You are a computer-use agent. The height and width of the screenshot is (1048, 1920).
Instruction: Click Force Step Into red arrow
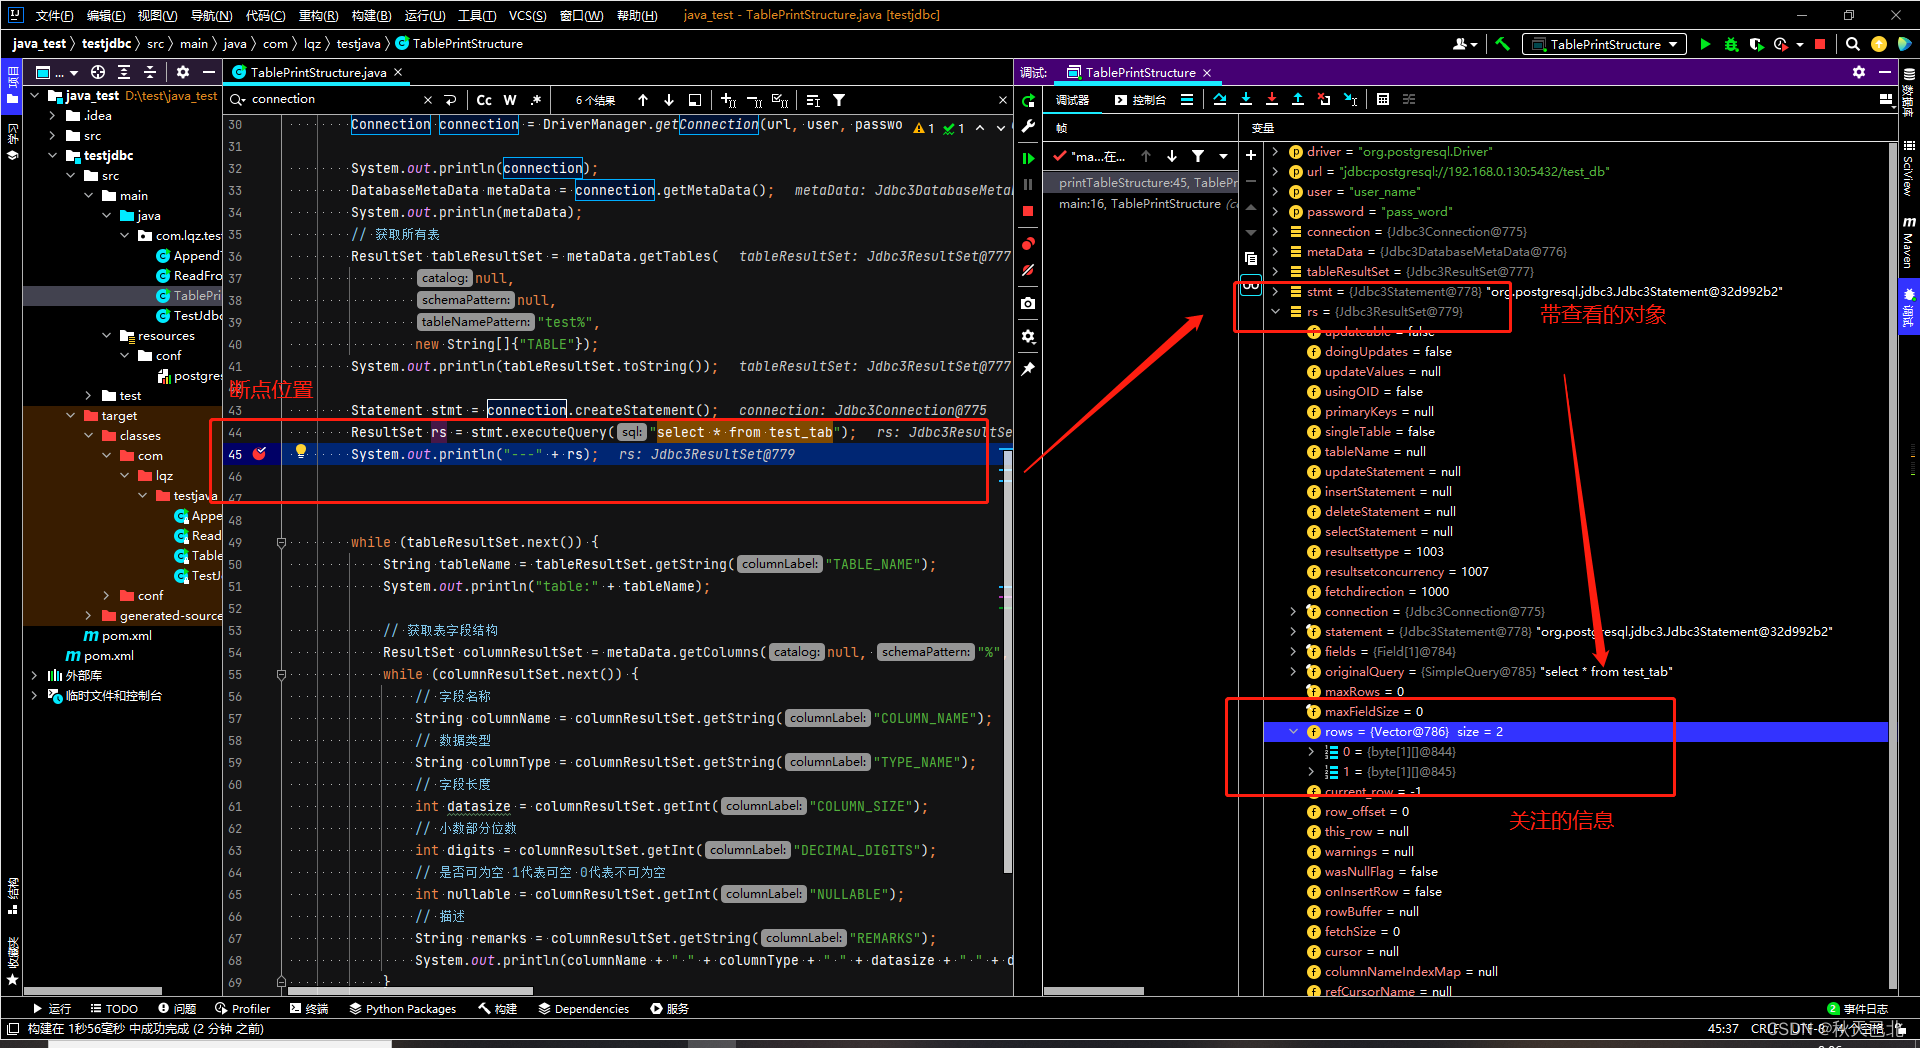coord(1272,99)
